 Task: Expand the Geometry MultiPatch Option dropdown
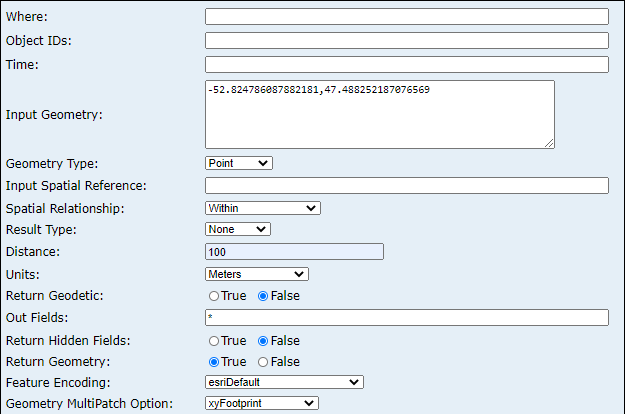pos(261,403)
